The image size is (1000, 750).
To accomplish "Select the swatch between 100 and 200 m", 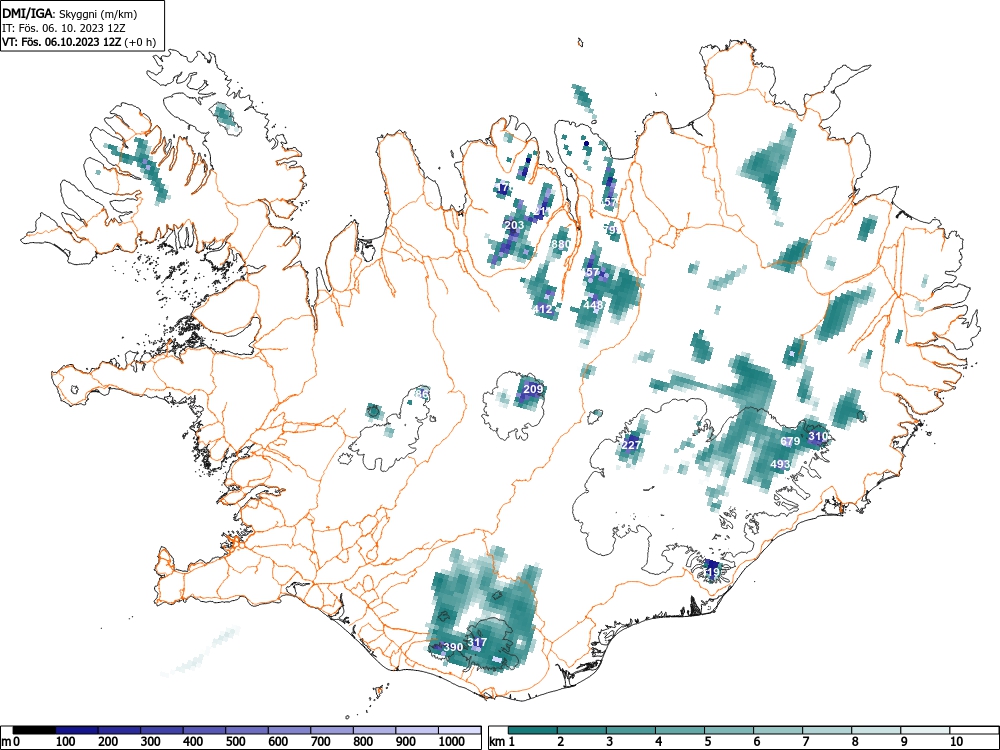I will pos(77,730).
